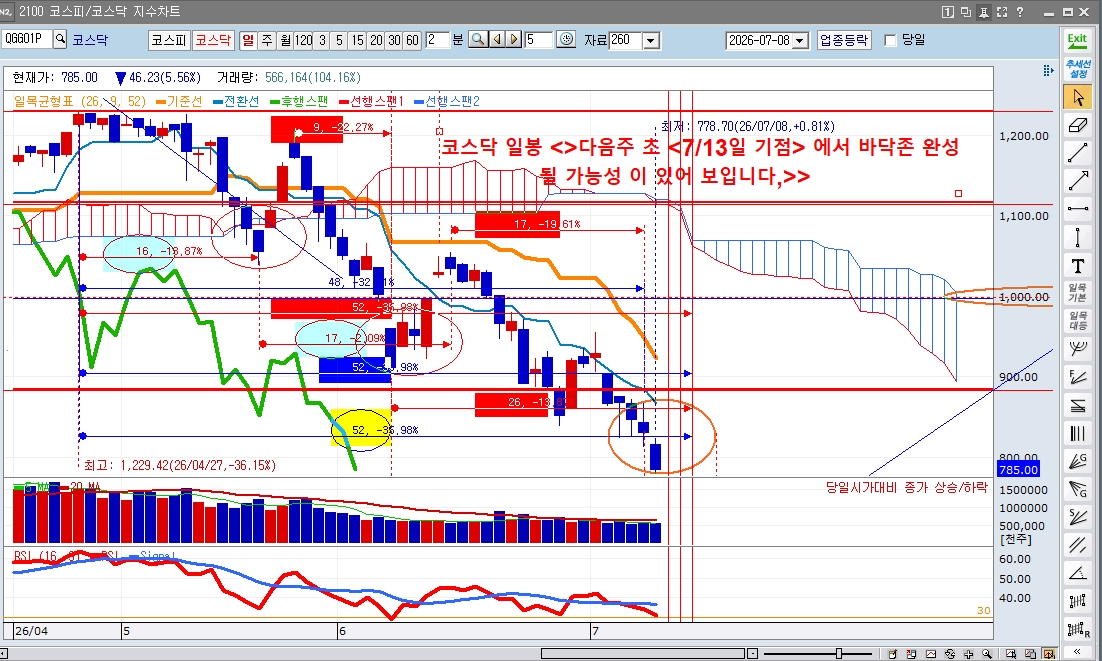This screenshot has height=661, width=1102.
Task: Open the date 2026-07-08 dropdown
Action: [800, 41]
